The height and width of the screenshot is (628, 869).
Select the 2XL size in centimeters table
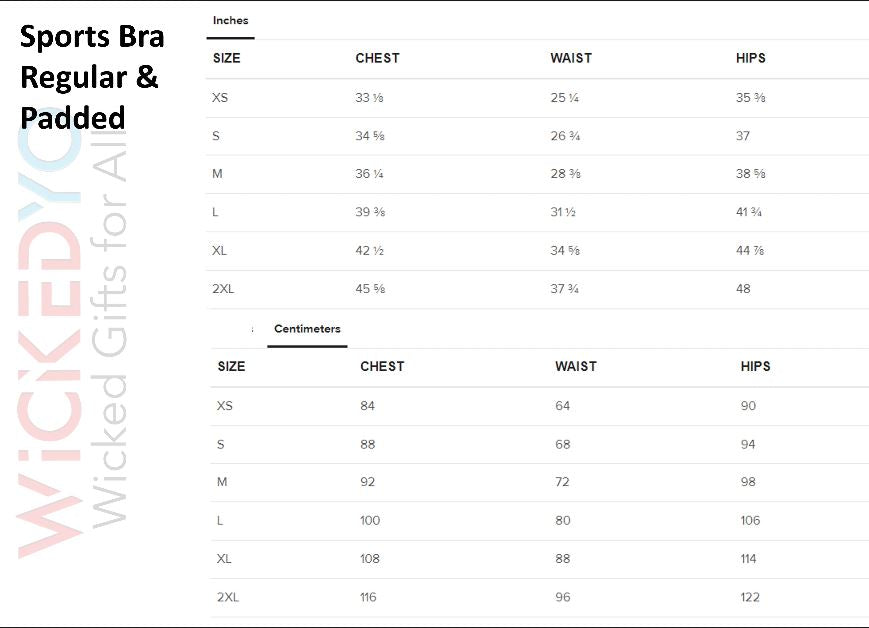[228, 597]
